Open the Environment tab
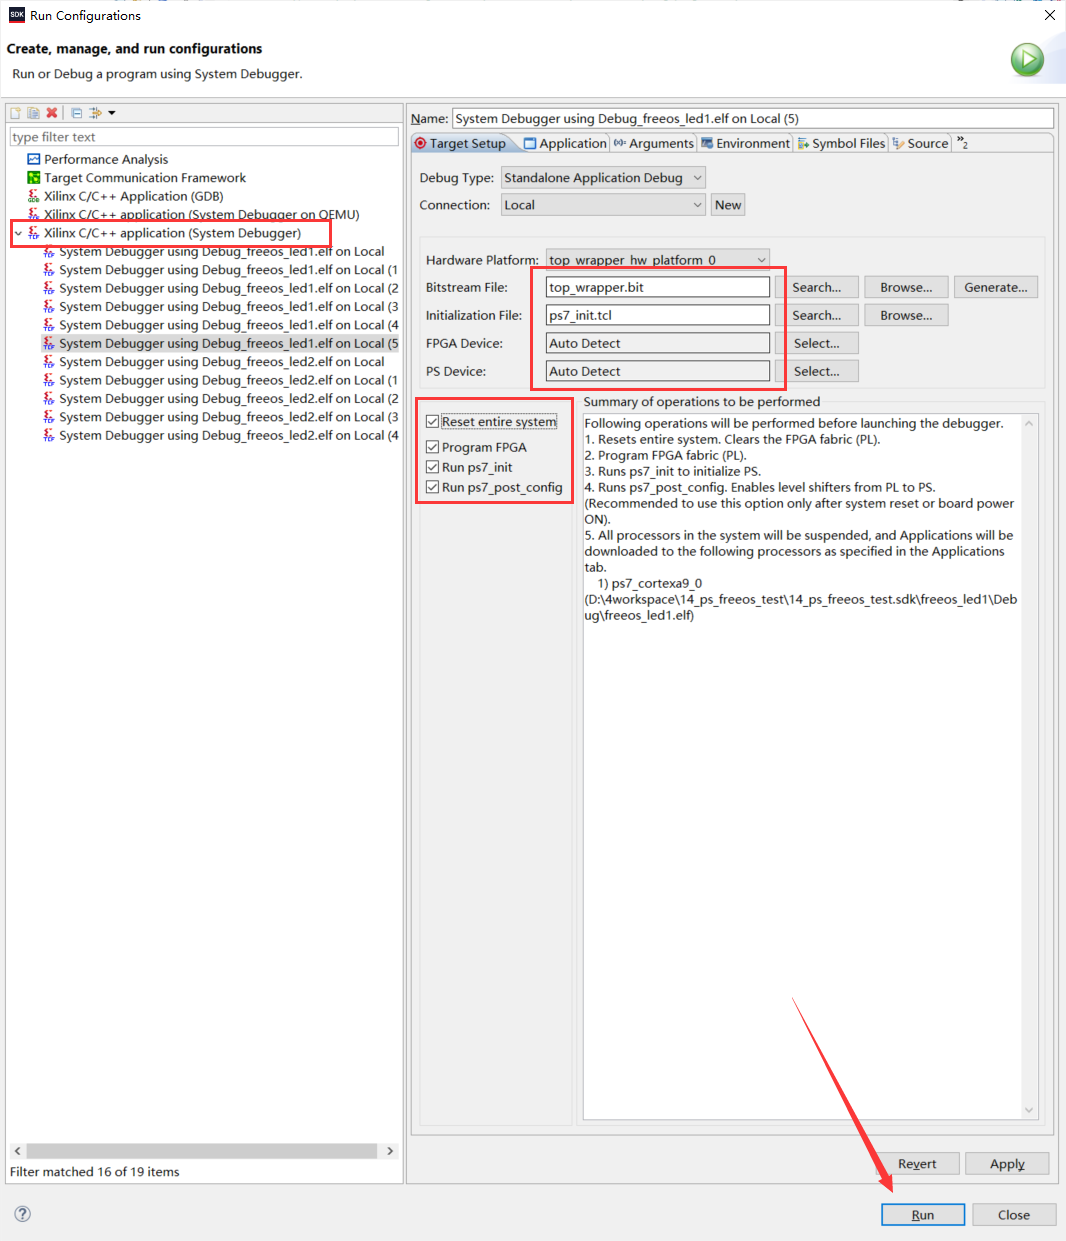This screenshot has height=1241, width=1066. pos(745,144)
